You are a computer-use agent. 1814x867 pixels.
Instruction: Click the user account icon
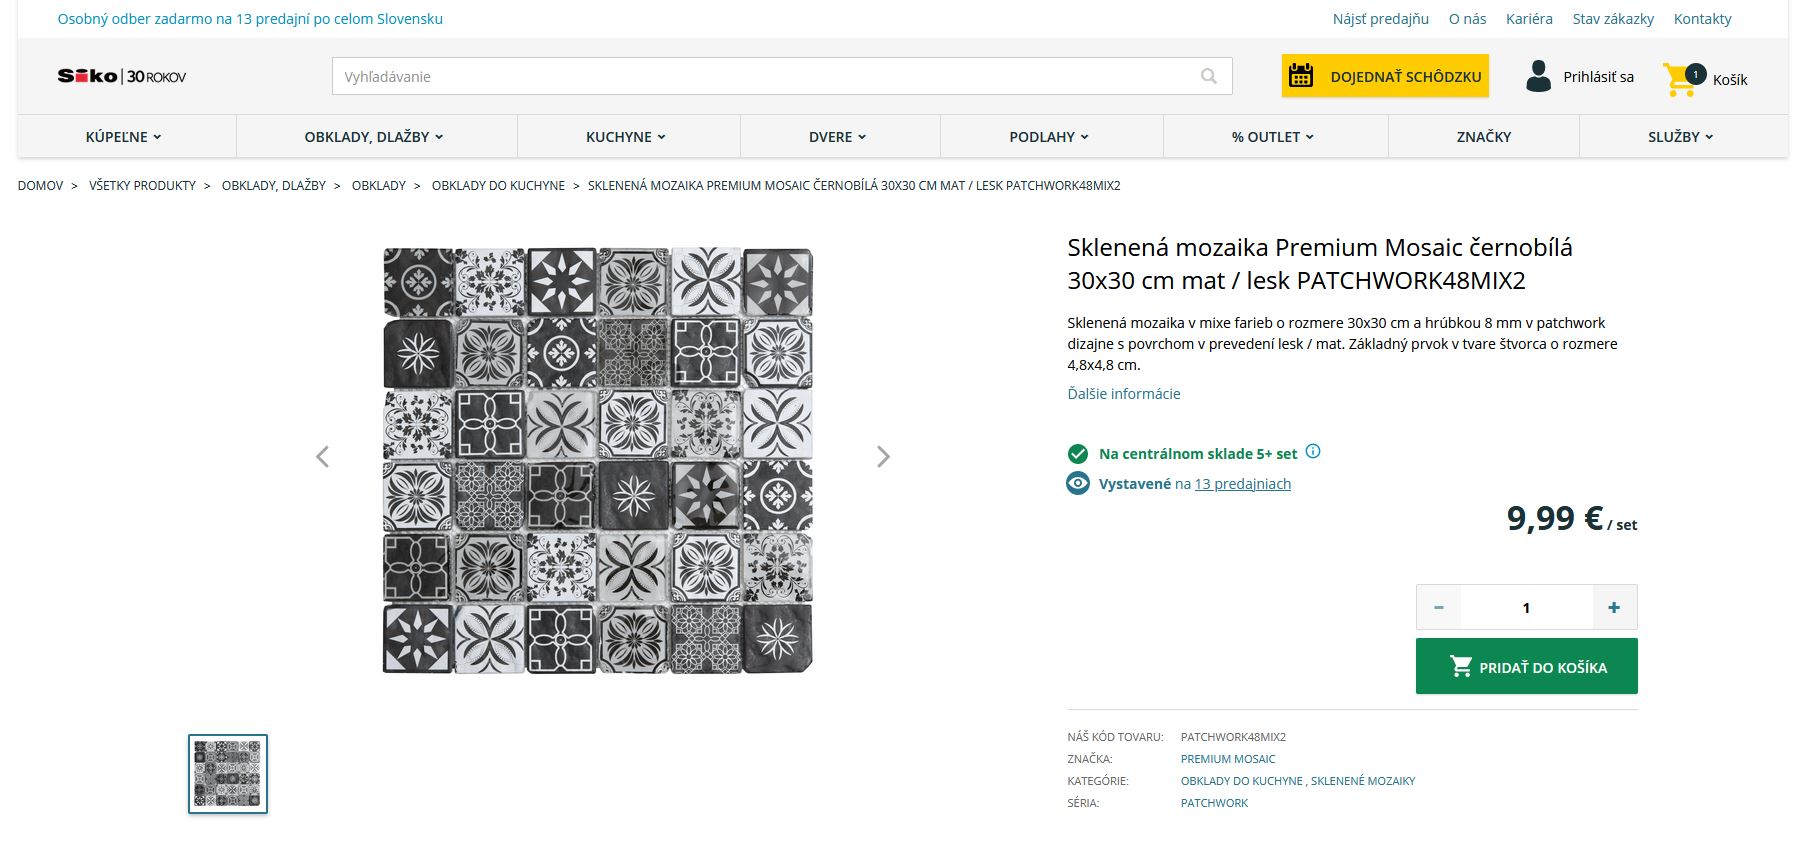pos(1538,77)
